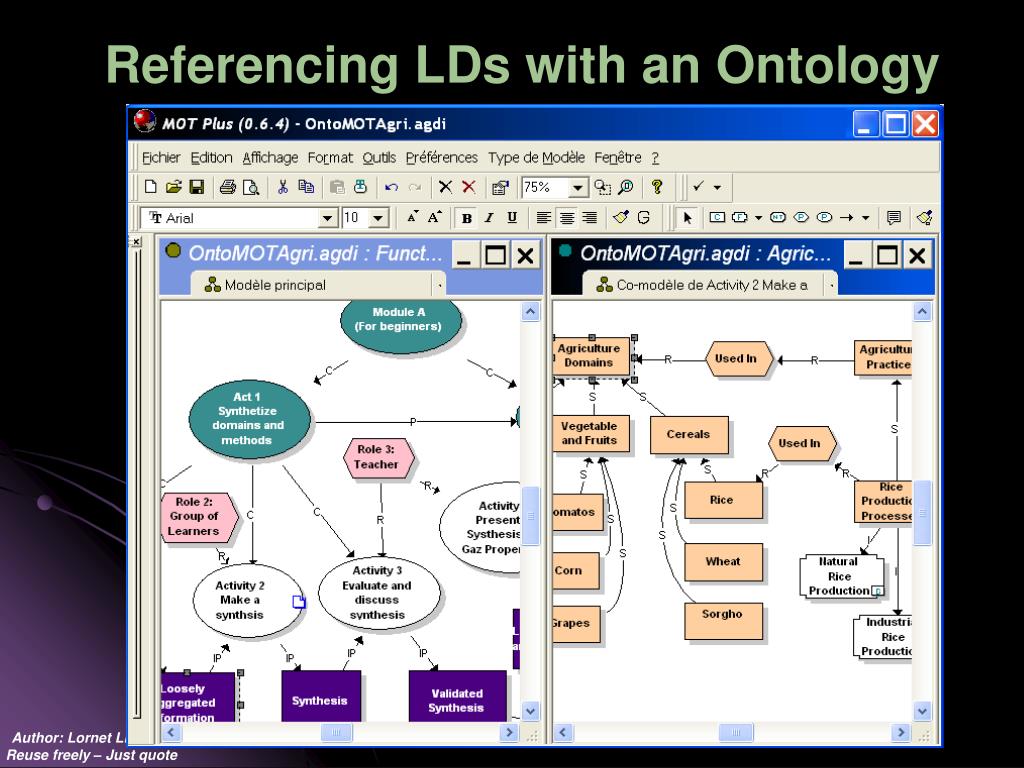Increase font size with the large A icon

435,217
